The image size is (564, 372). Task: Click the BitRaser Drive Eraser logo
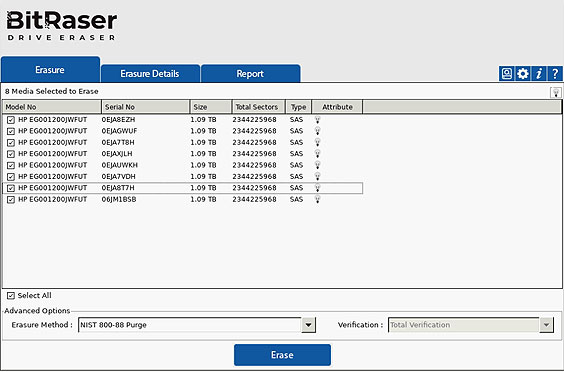tap(62, 25)
